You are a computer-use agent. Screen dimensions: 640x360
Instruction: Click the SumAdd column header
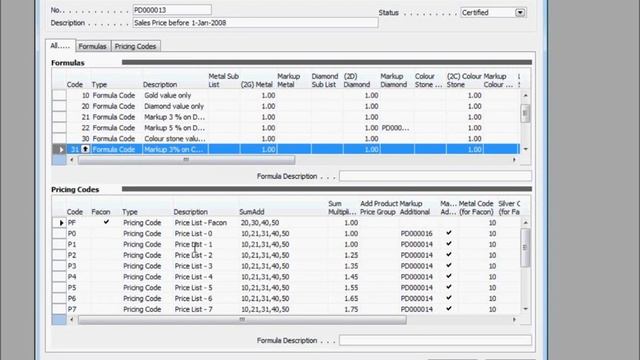(x=252, y=212)
